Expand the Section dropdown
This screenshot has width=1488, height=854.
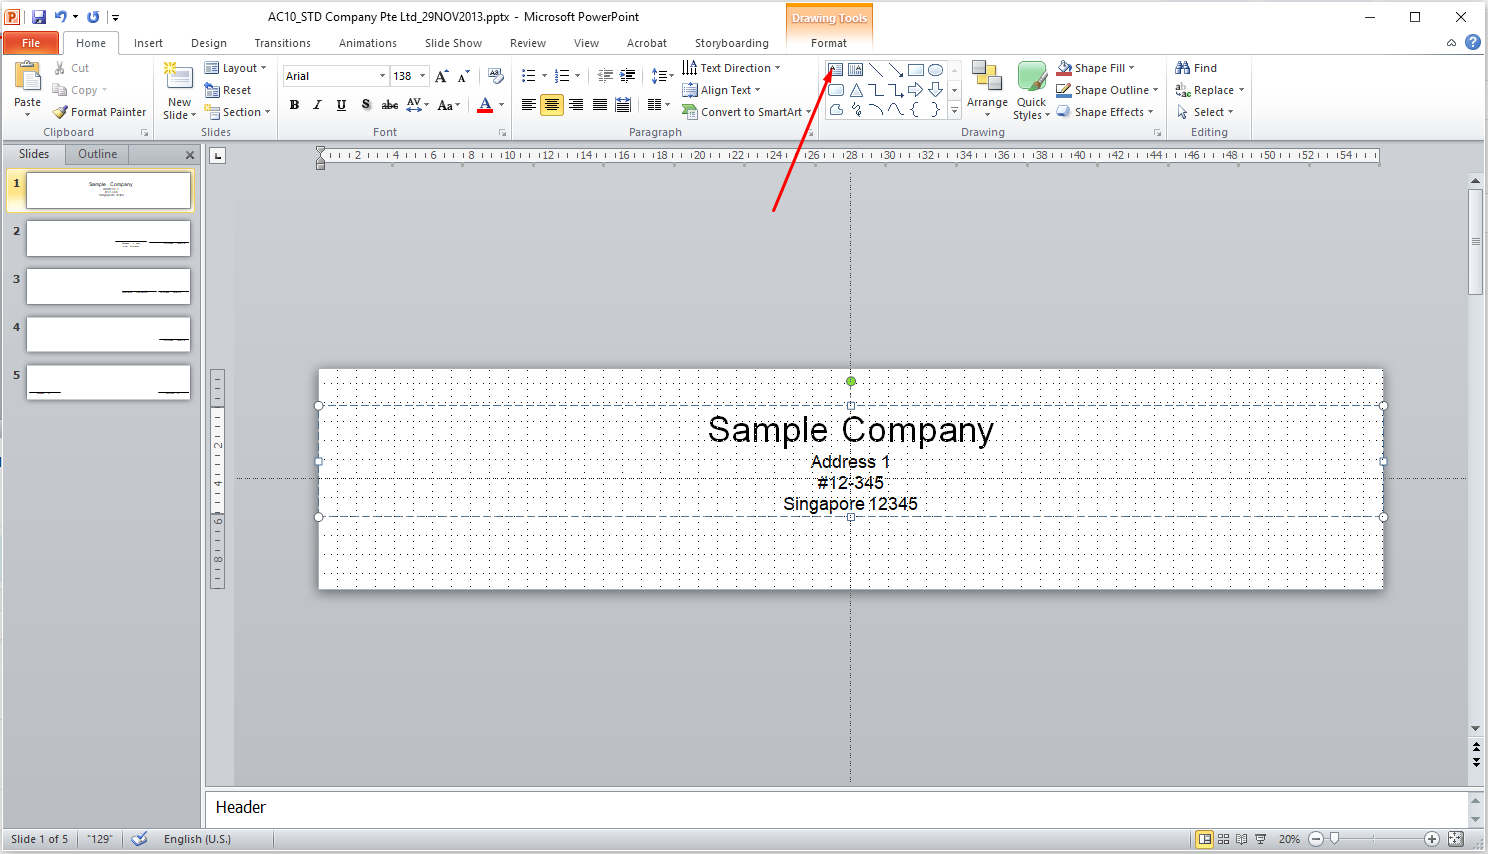[237, 112]
